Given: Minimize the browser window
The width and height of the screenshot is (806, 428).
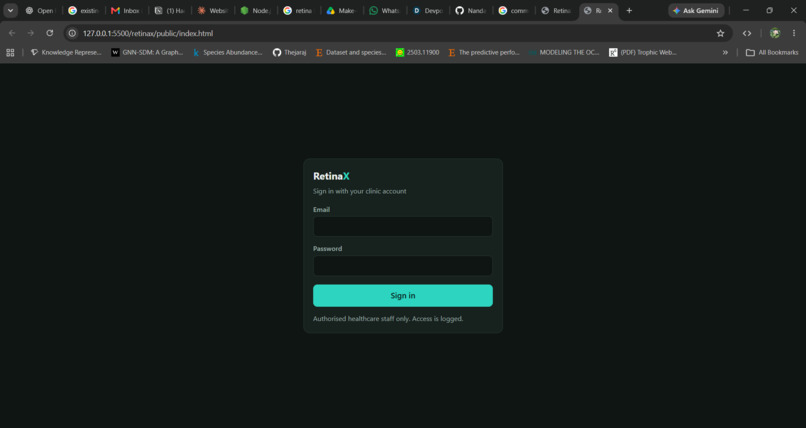Looking at the screenshot, I should [x=746, y=10].
